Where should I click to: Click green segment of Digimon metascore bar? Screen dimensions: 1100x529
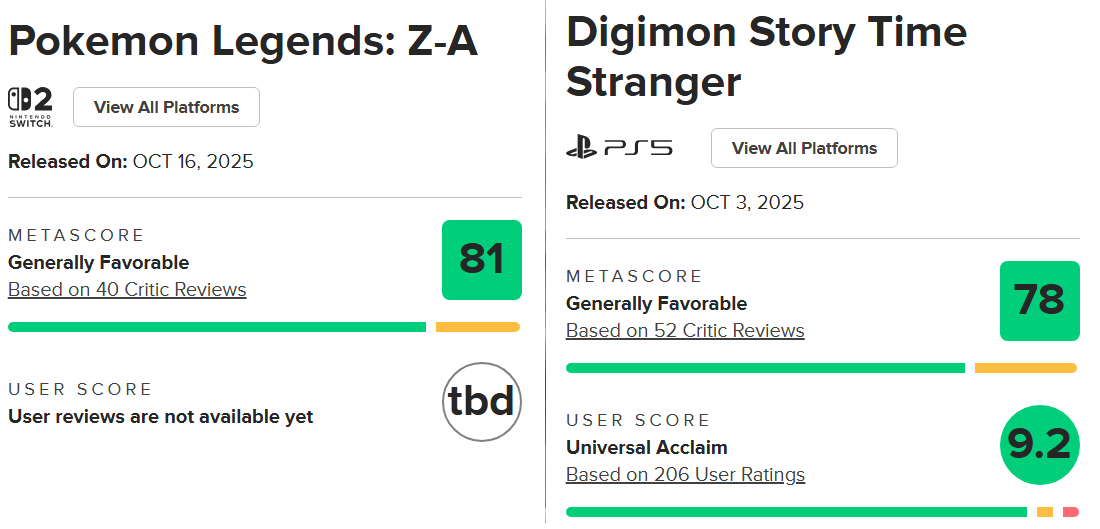point(765,368)
